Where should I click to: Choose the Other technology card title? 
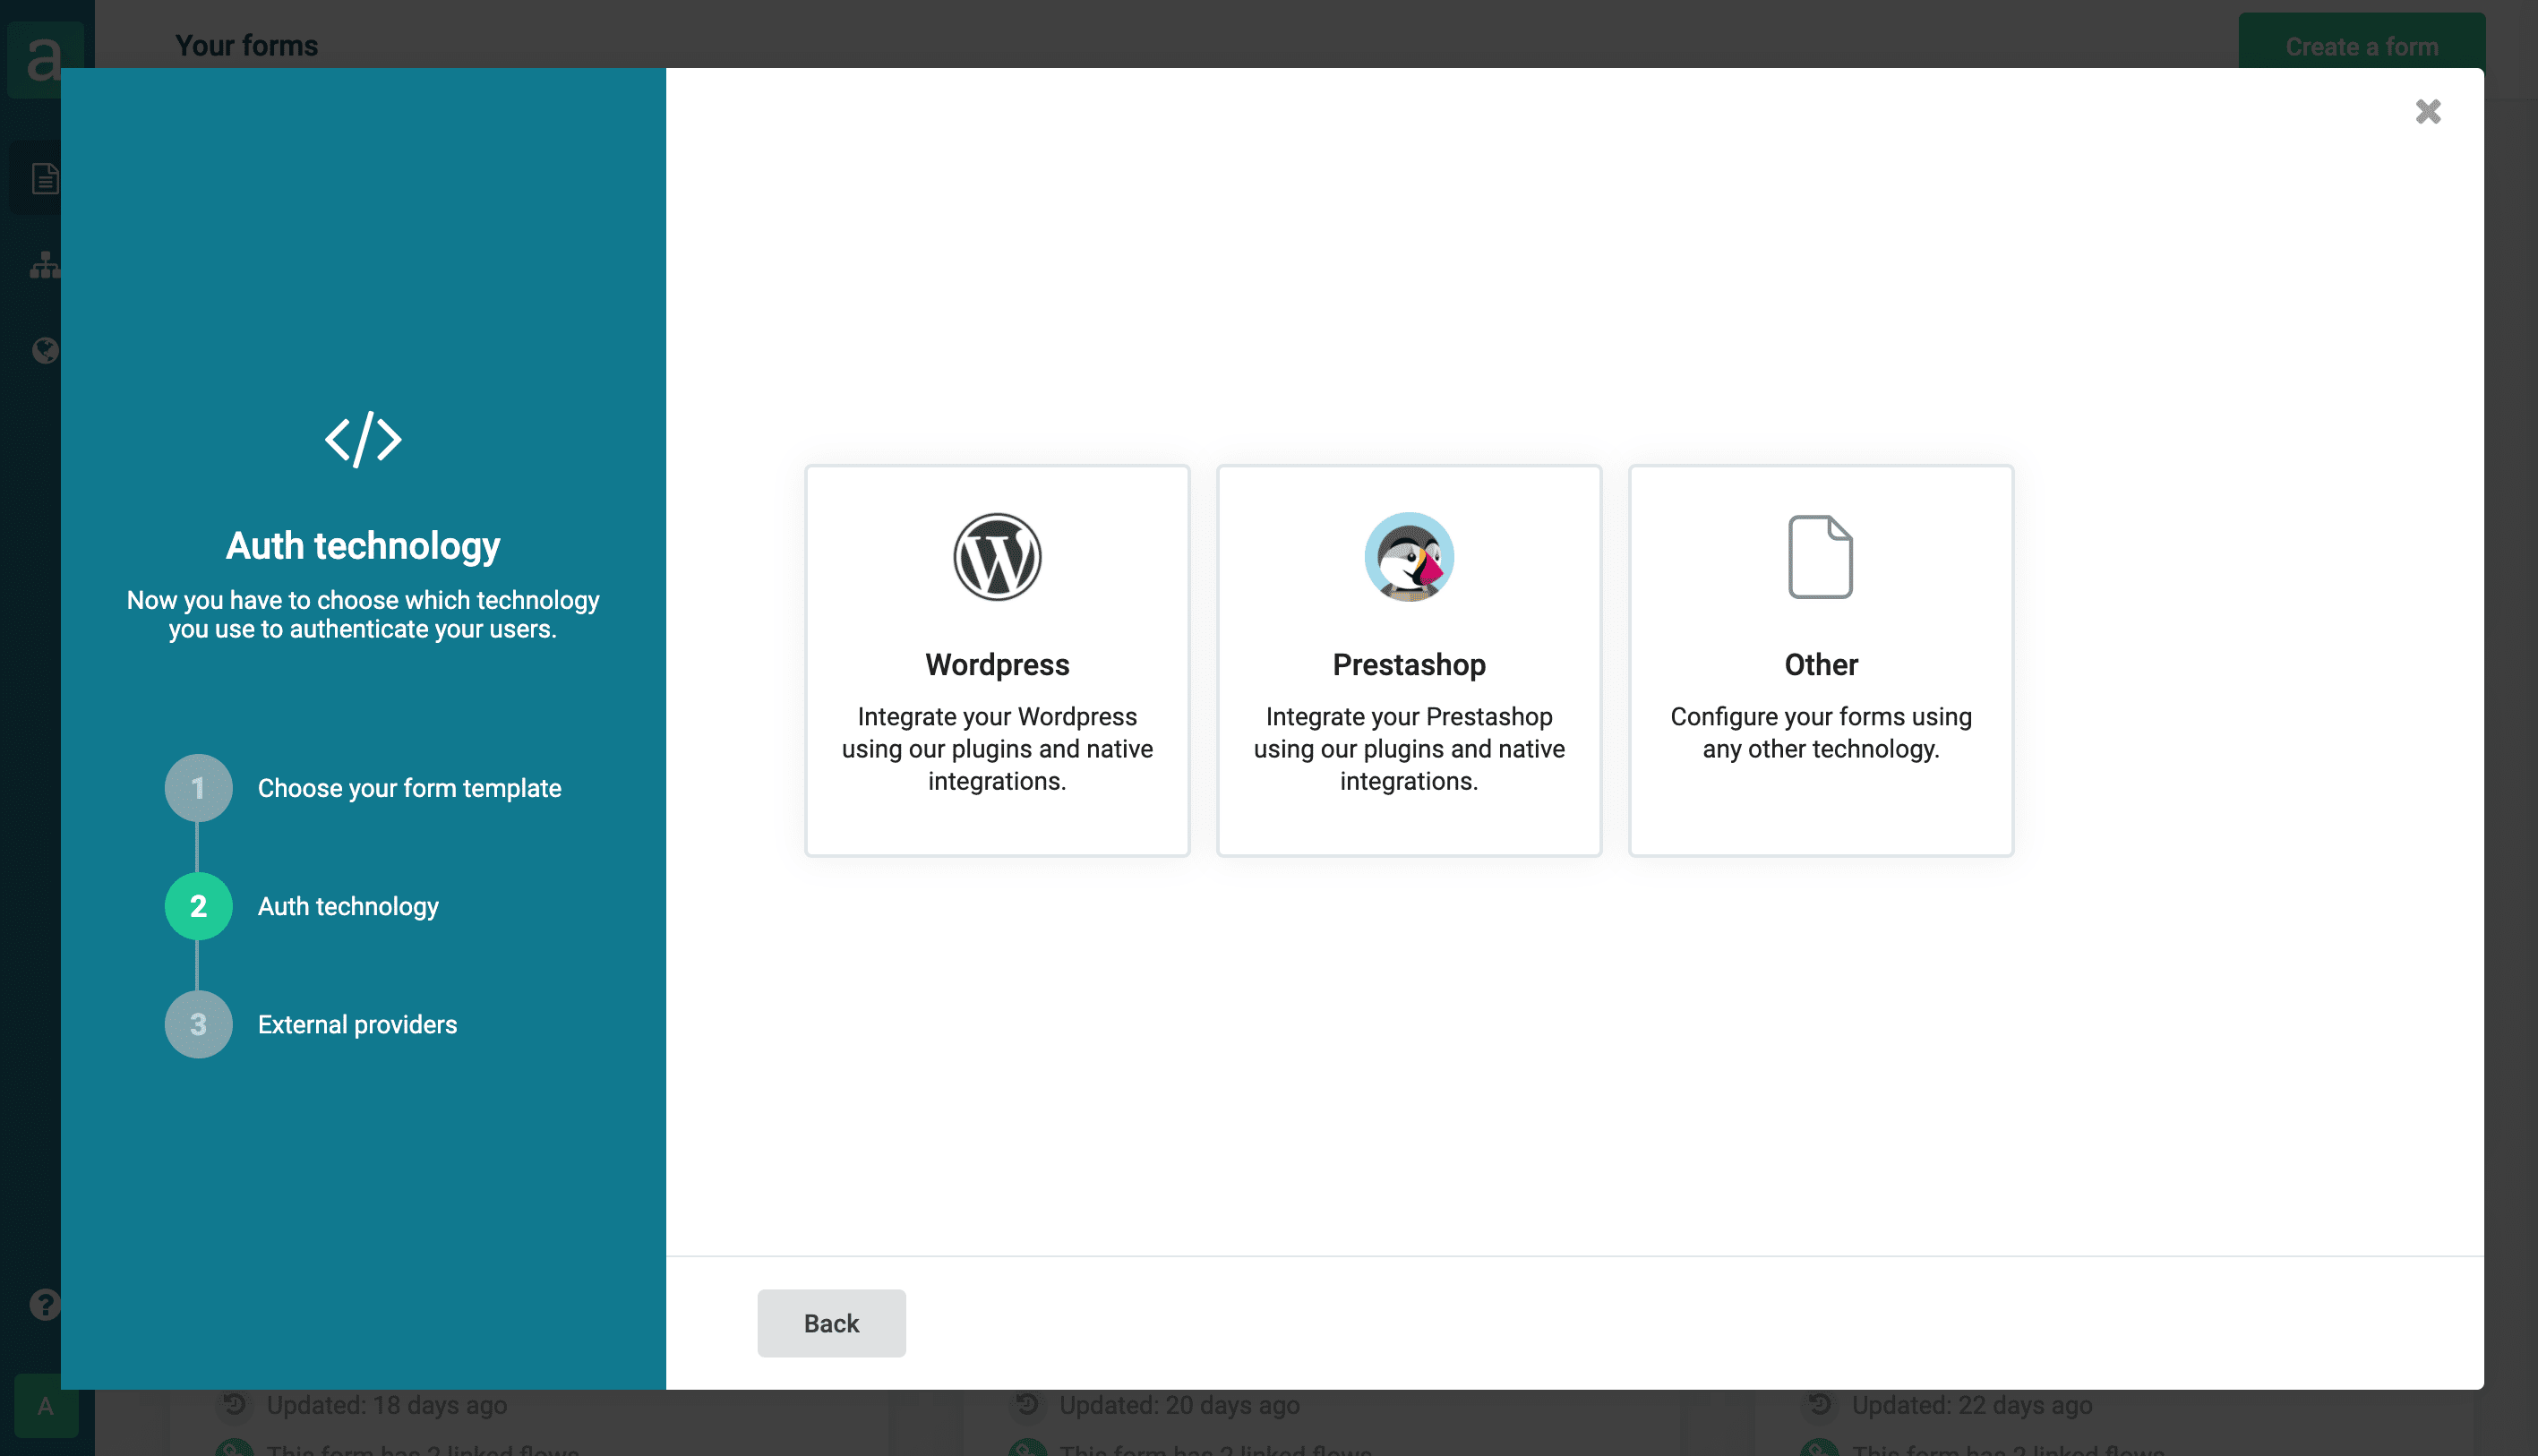pyautogui.click(x=1821, y=665)
